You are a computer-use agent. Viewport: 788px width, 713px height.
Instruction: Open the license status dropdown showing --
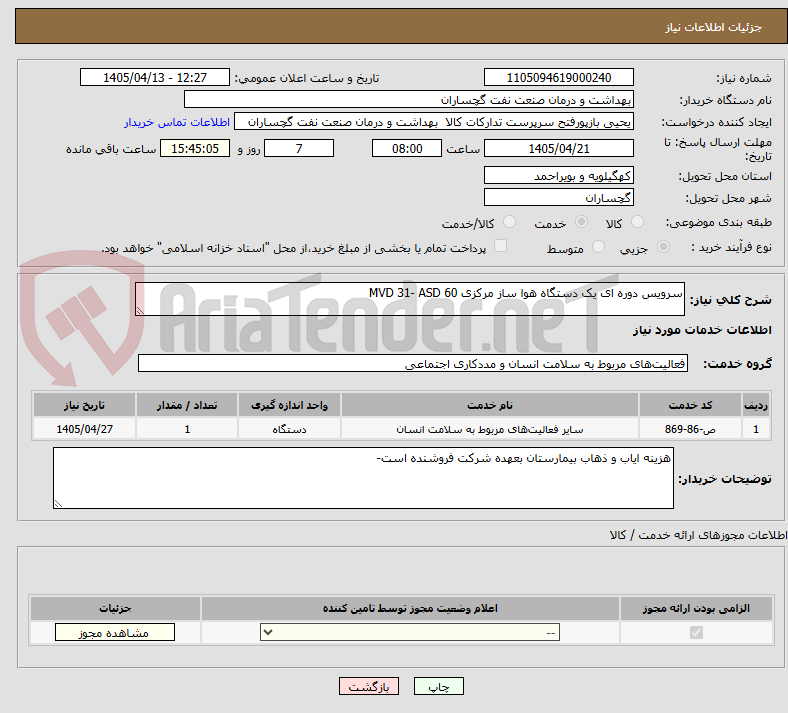click(410, 633)
